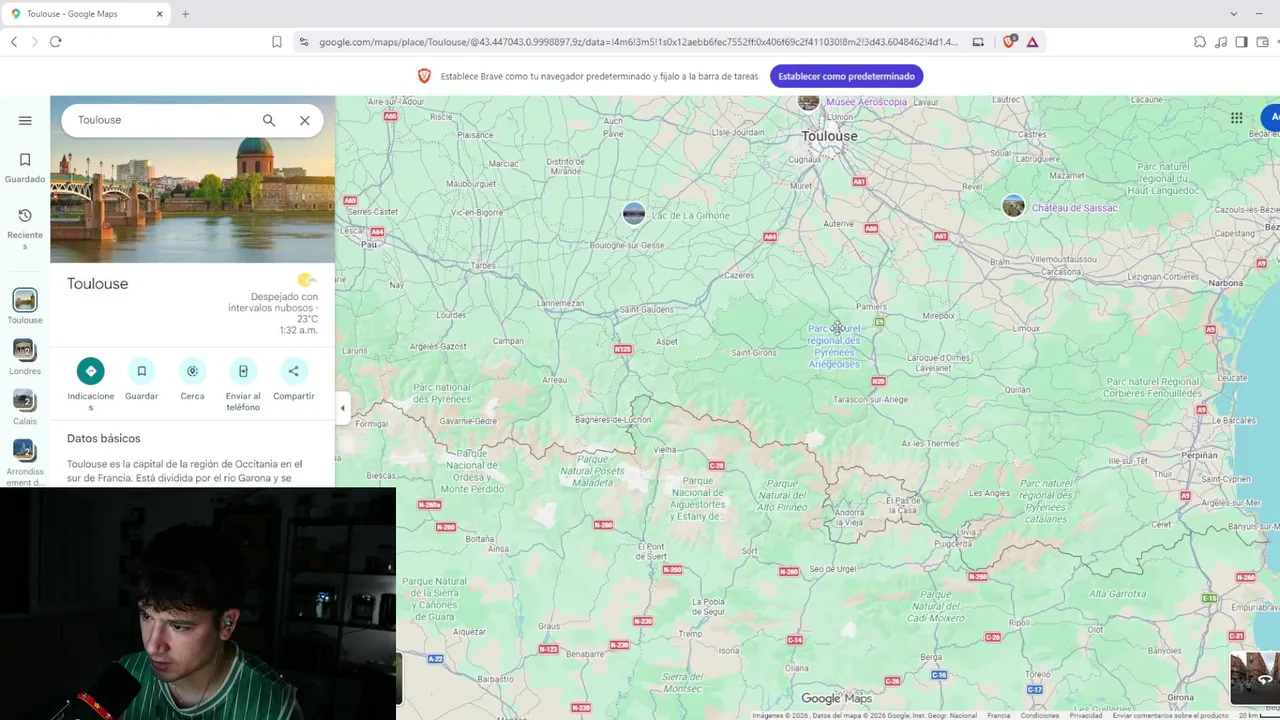Open the Guardado saved places panel

pyautogui.click(x=25, y=168)
